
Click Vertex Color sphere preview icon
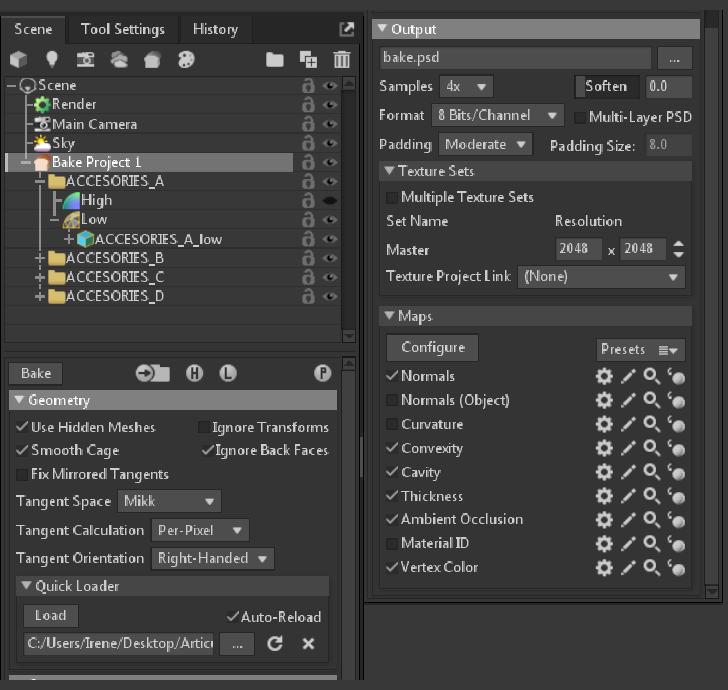tap(676, 568)
